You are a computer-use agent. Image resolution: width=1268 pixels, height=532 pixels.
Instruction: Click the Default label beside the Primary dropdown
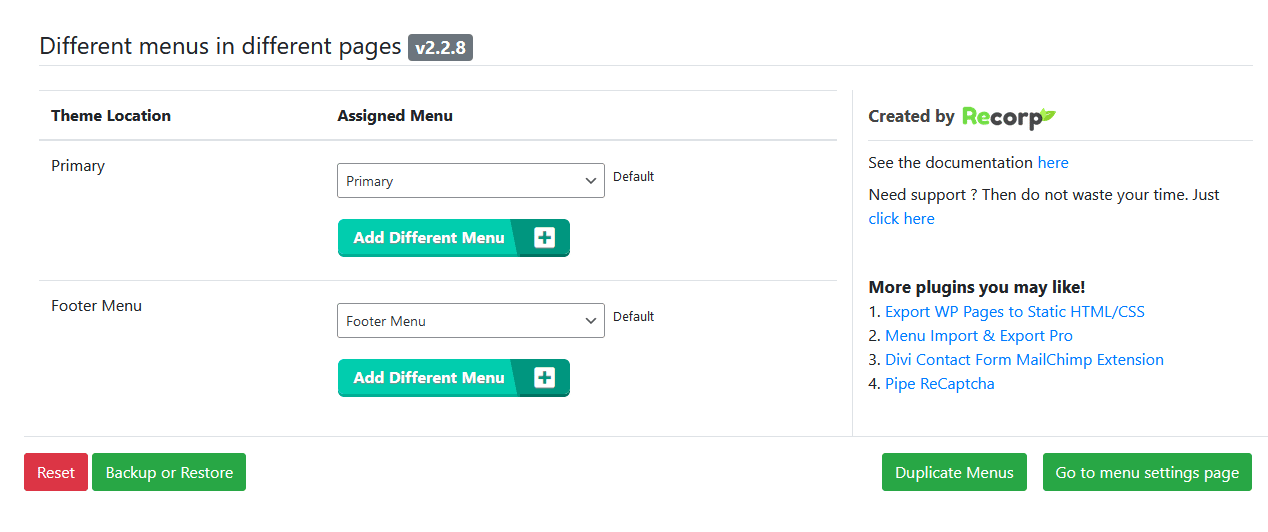click(x=633, y=177)
